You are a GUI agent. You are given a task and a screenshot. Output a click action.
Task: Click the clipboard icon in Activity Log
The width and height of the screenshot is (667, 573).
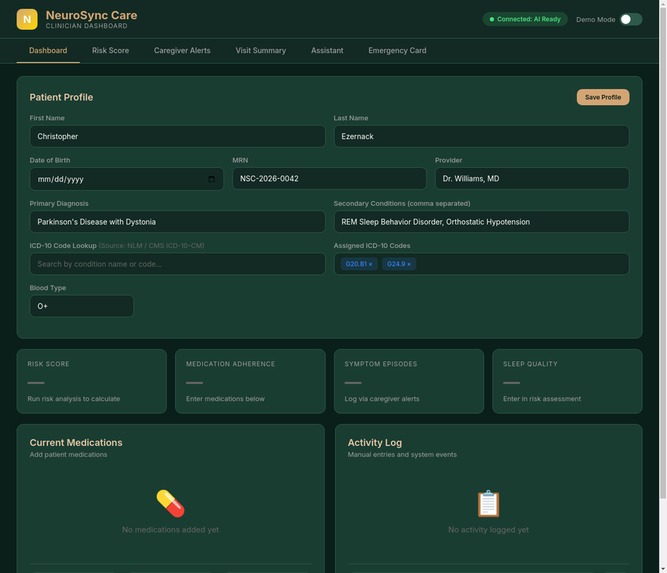point(488,504)
